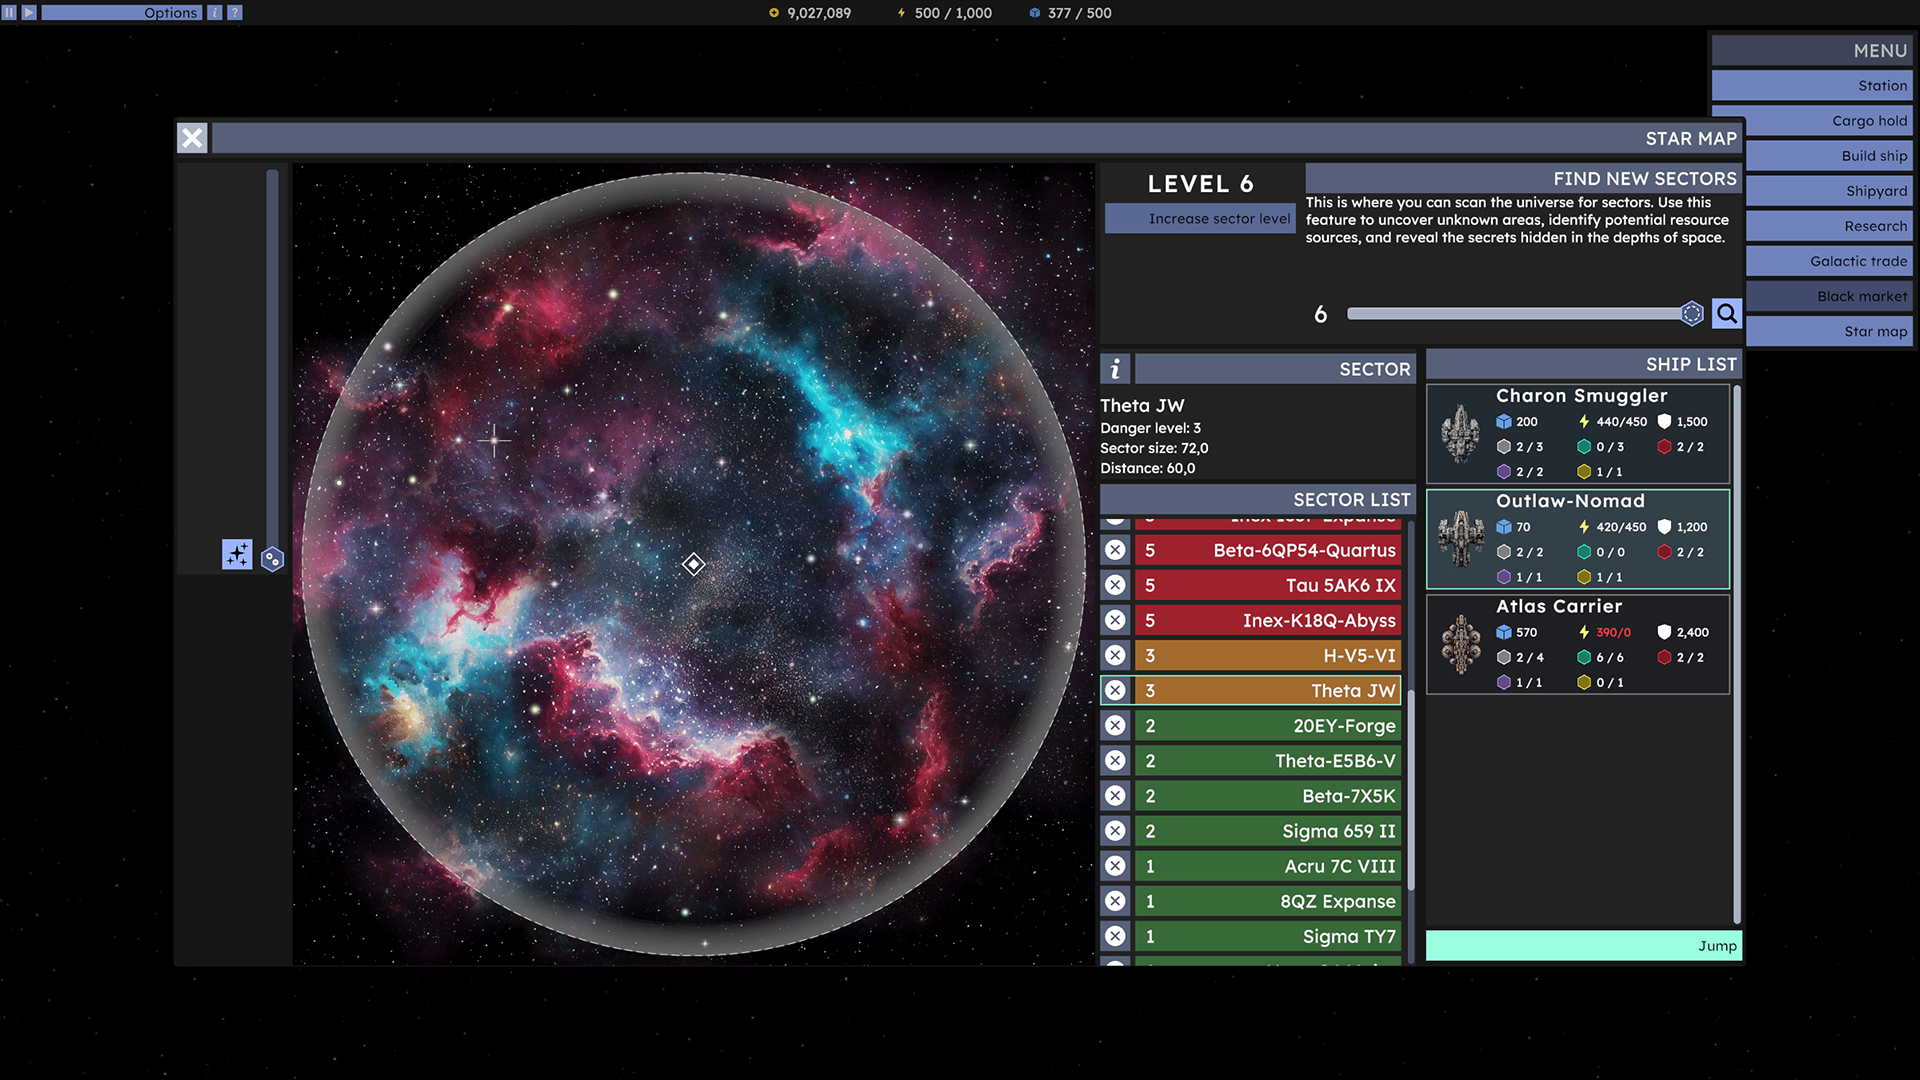Select the Charon Smuggler ship card

[1578, 433]
